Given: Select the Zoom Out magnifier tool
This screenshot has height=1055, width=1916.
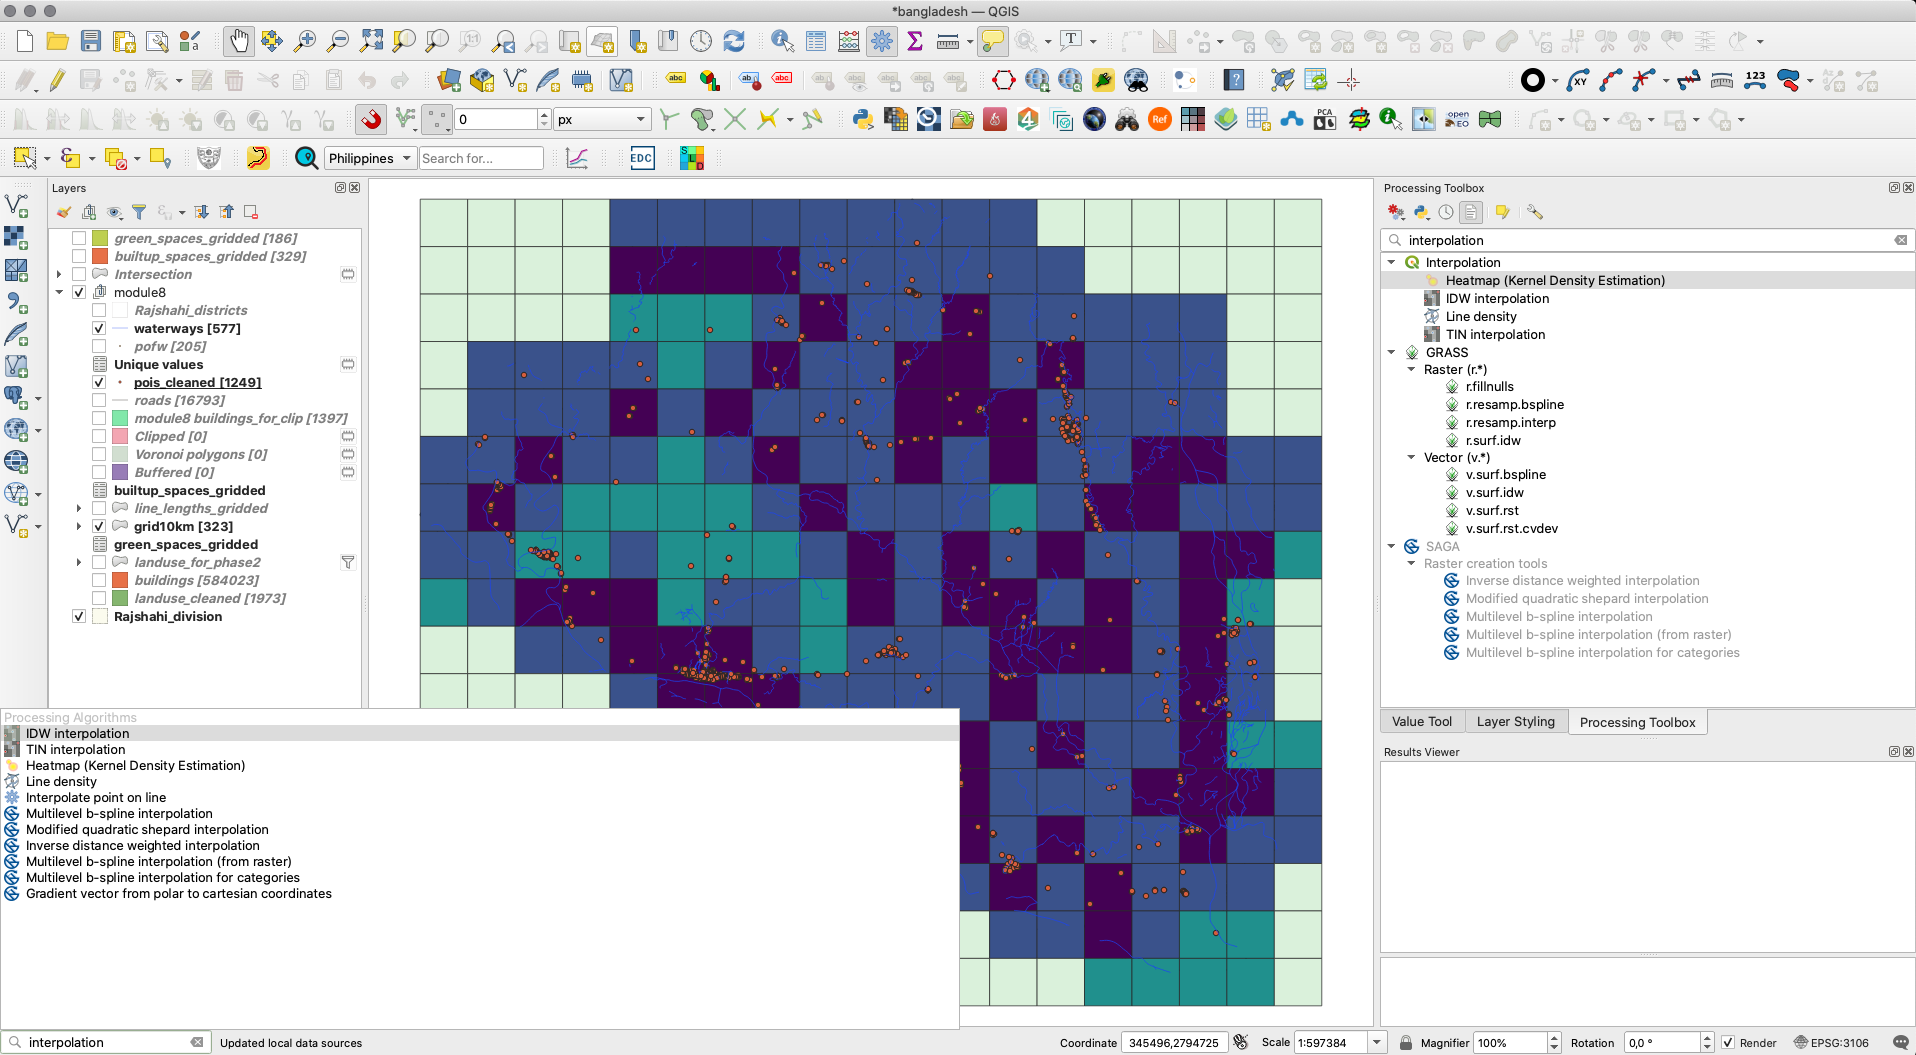Looking at the screenshot, I should click(x=338, y=41).
